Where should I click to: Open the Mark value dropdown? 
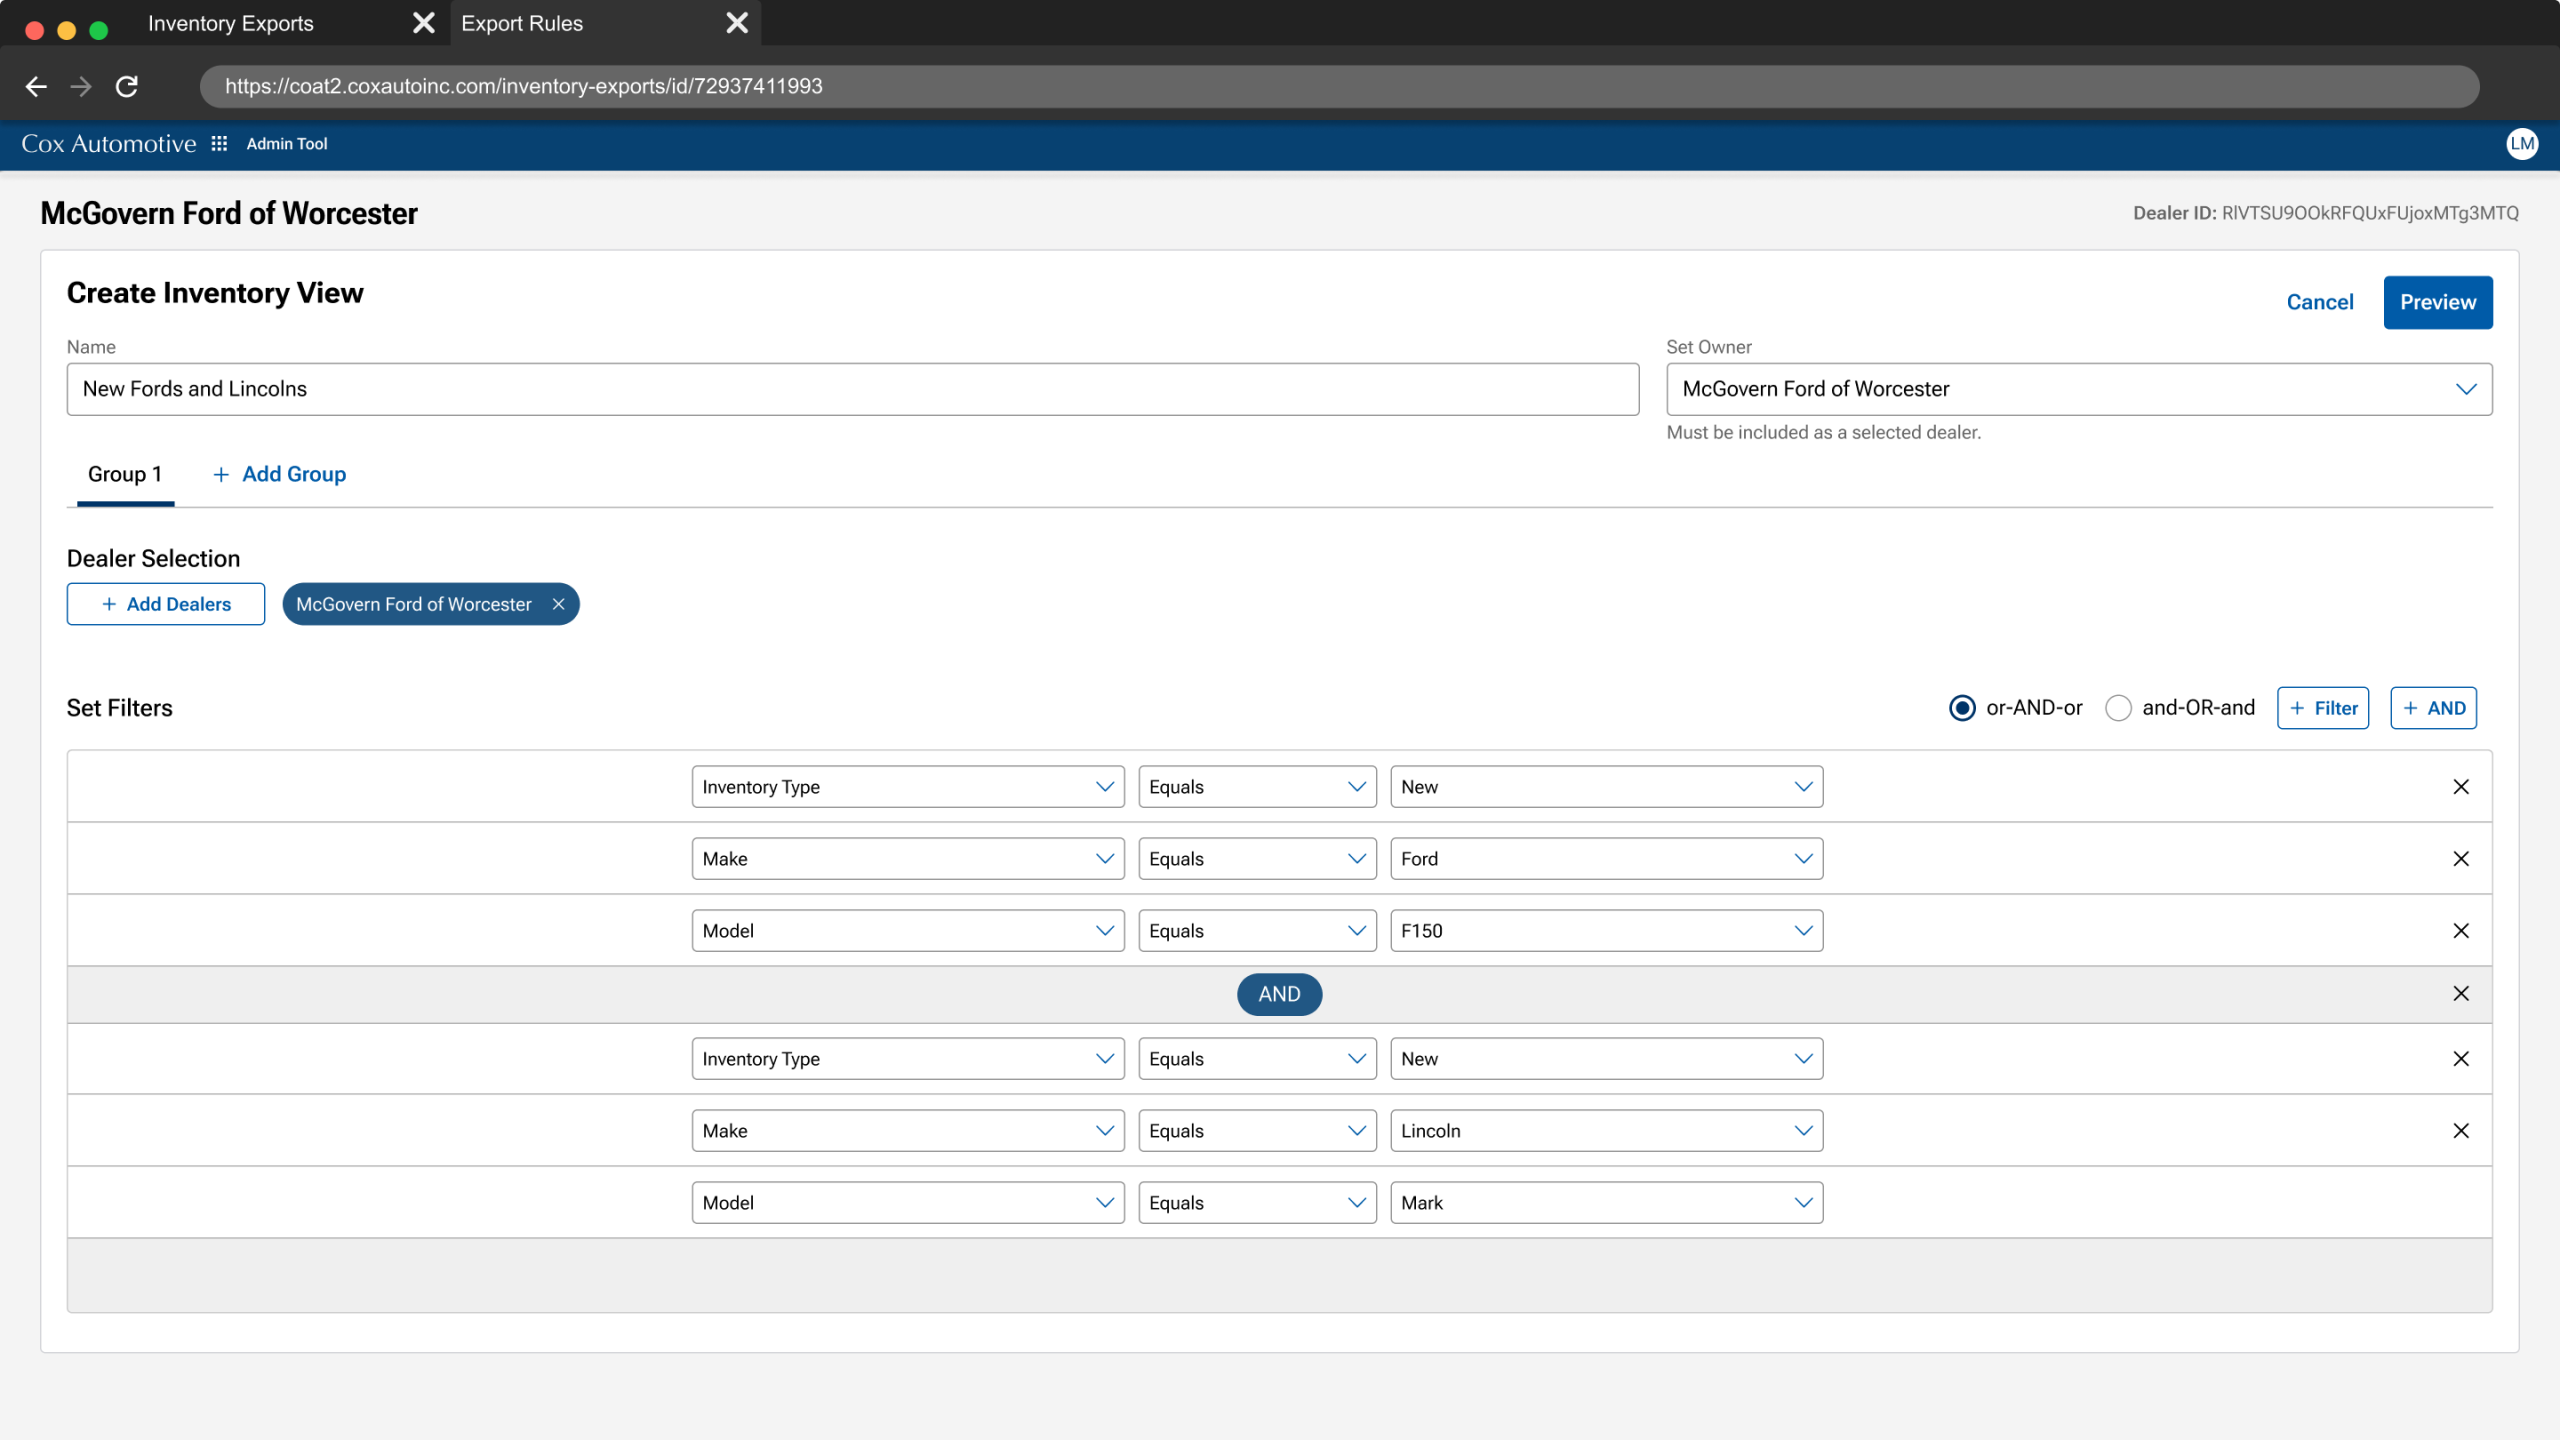(x=1606, y=1203)
